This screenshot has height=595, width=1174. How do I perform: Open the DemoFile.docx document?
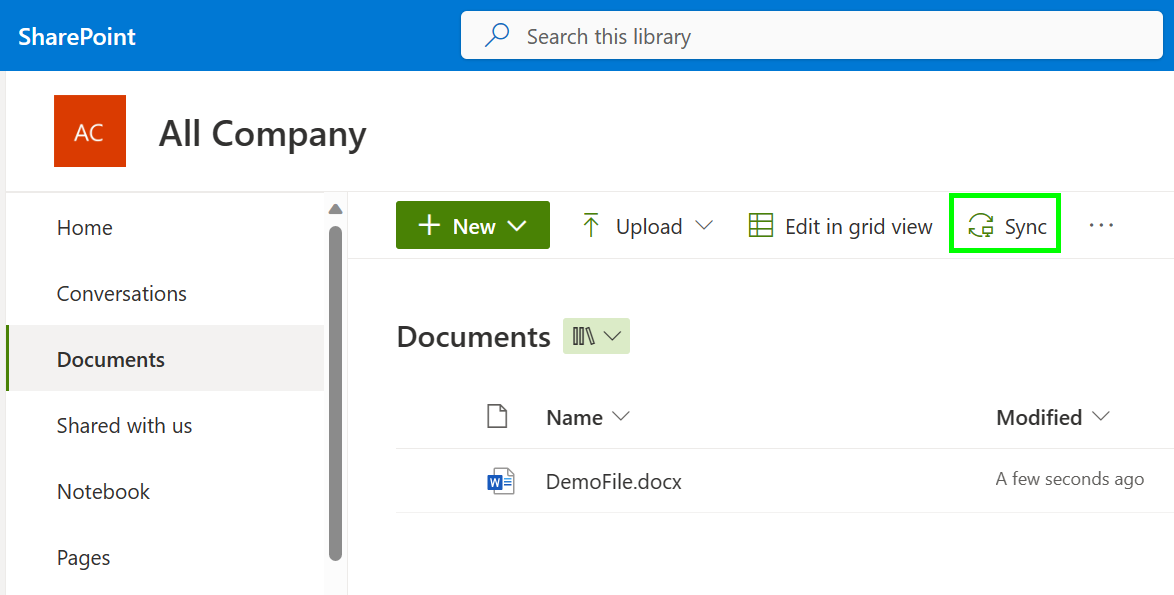[x=613, y=482]
